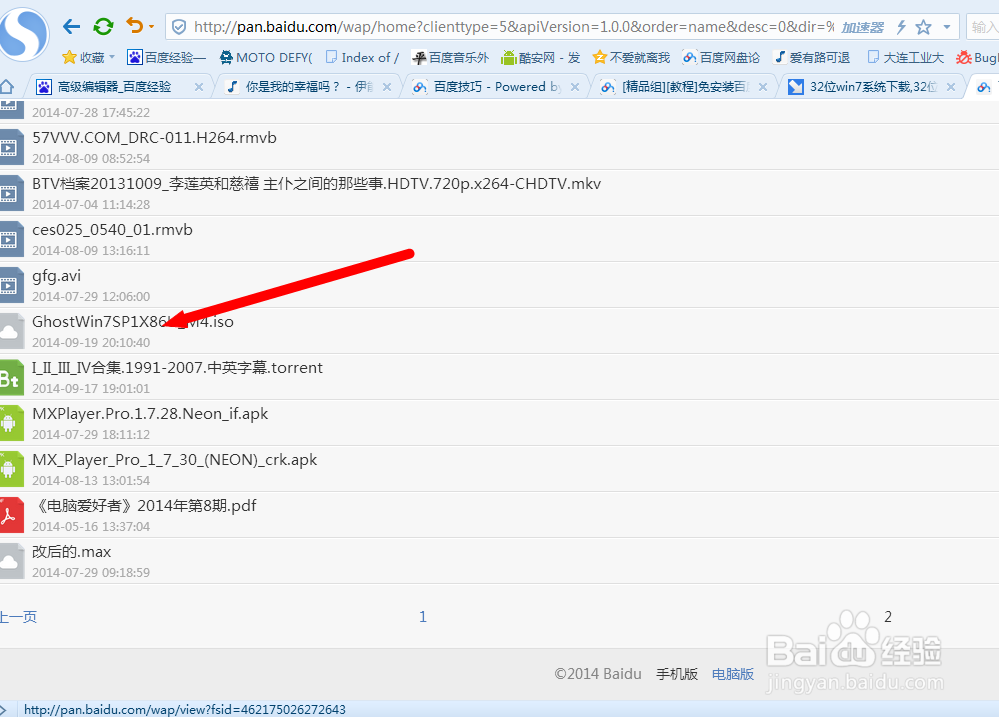This screenshot has width=999, height=717.
Task: Click video icon of BTV档案 mkv file
Action: 11,193
